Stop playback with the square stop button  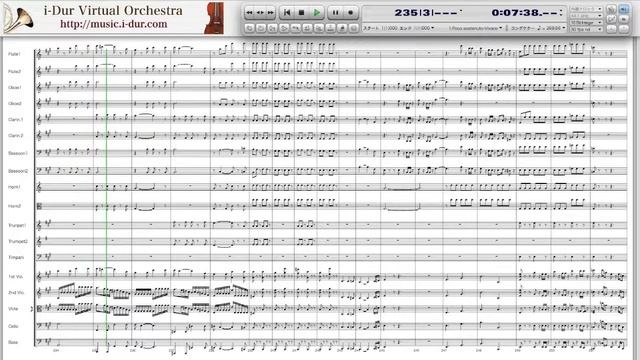click(301, 13)
